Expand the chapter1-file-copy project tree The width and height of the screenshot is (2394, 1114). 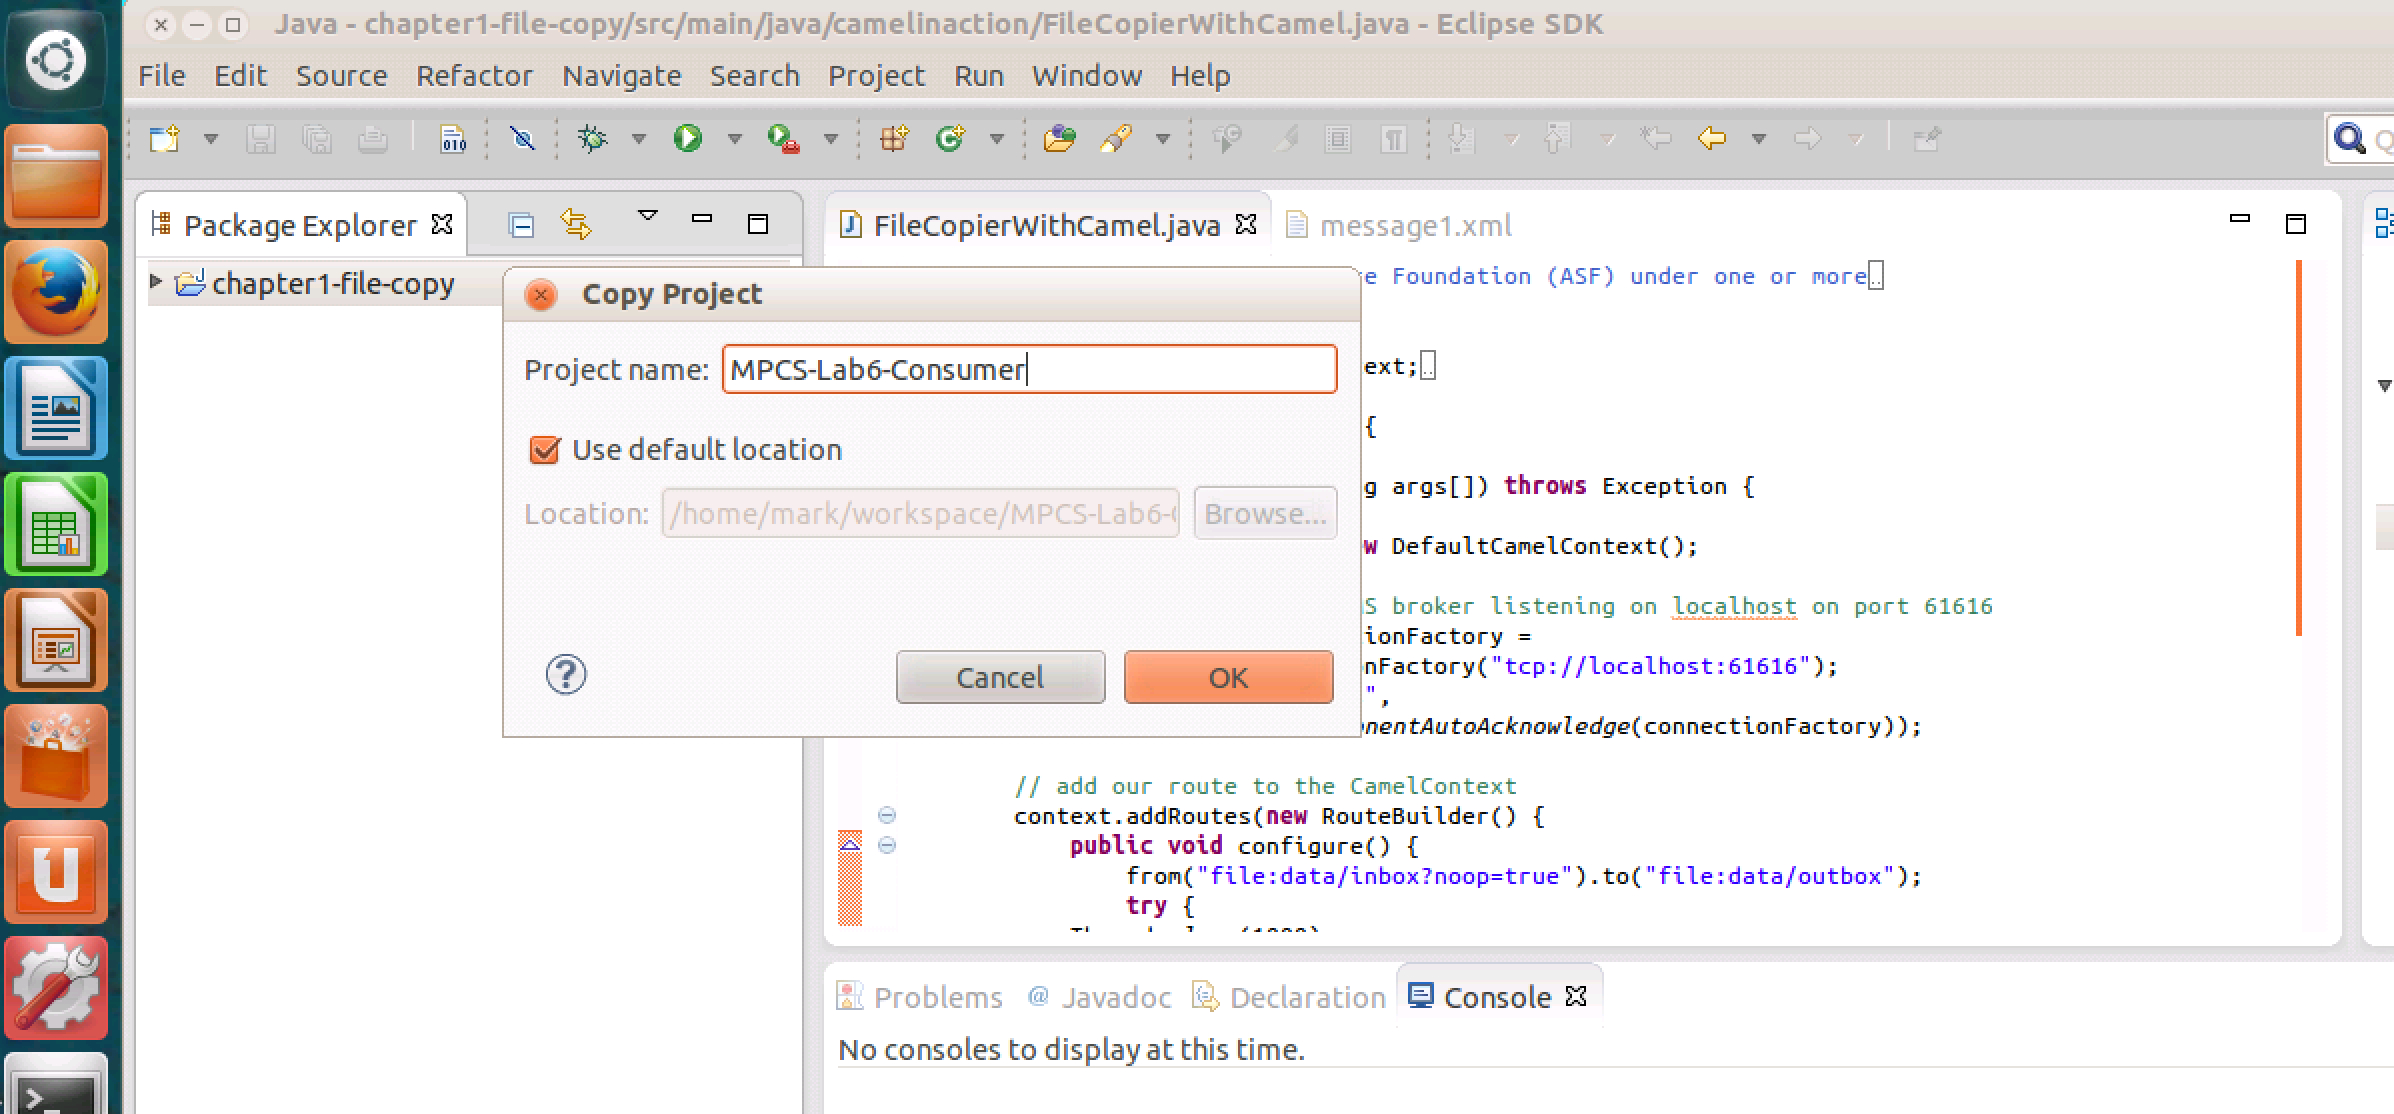point(156,282)
